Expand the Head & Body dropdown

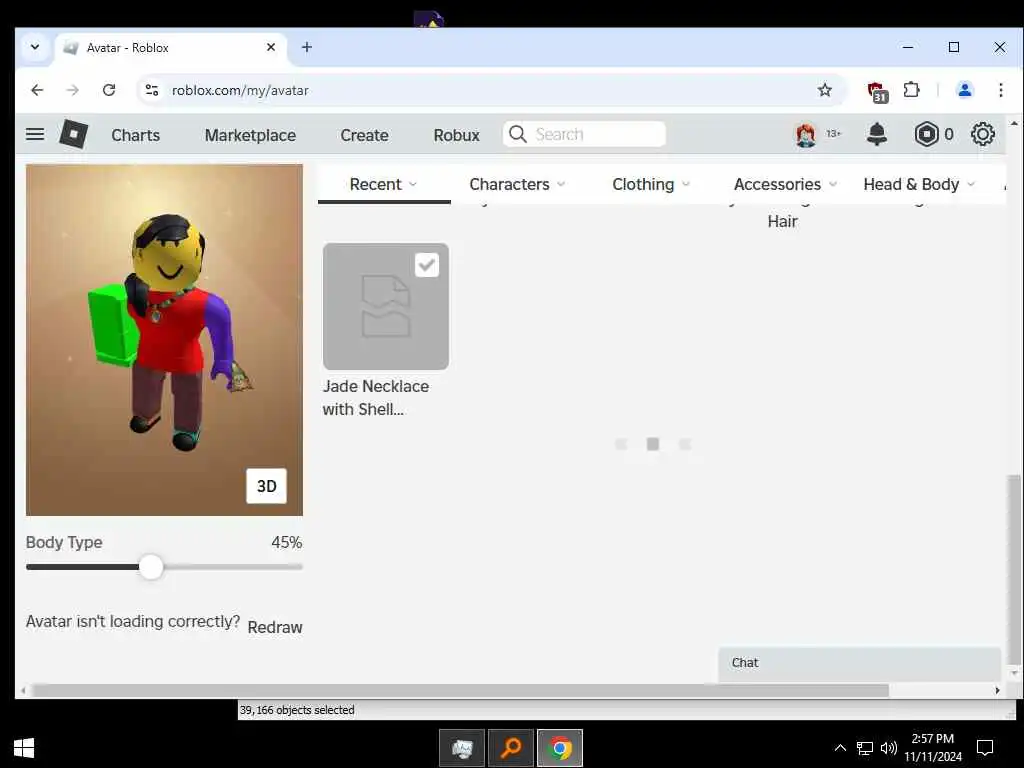point(919,184)
